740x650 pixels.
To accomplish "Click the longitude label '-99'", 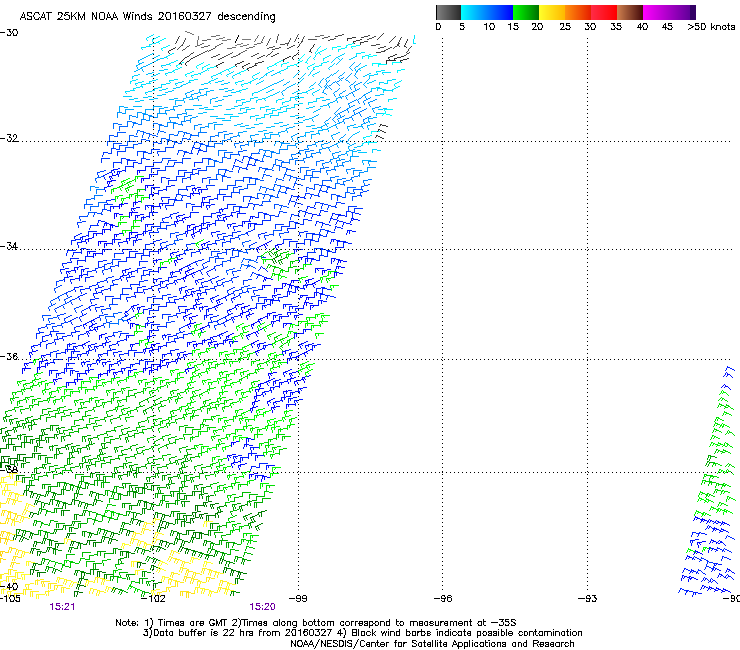I will pyautogui.click(x=298, y=599).
